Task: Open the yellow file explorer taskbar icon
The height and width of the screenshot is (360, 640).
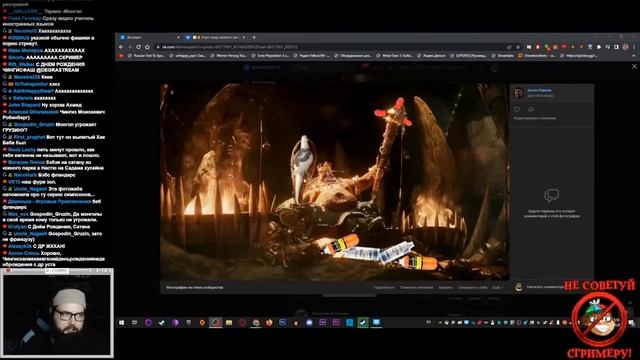Action: coord(229,322)
